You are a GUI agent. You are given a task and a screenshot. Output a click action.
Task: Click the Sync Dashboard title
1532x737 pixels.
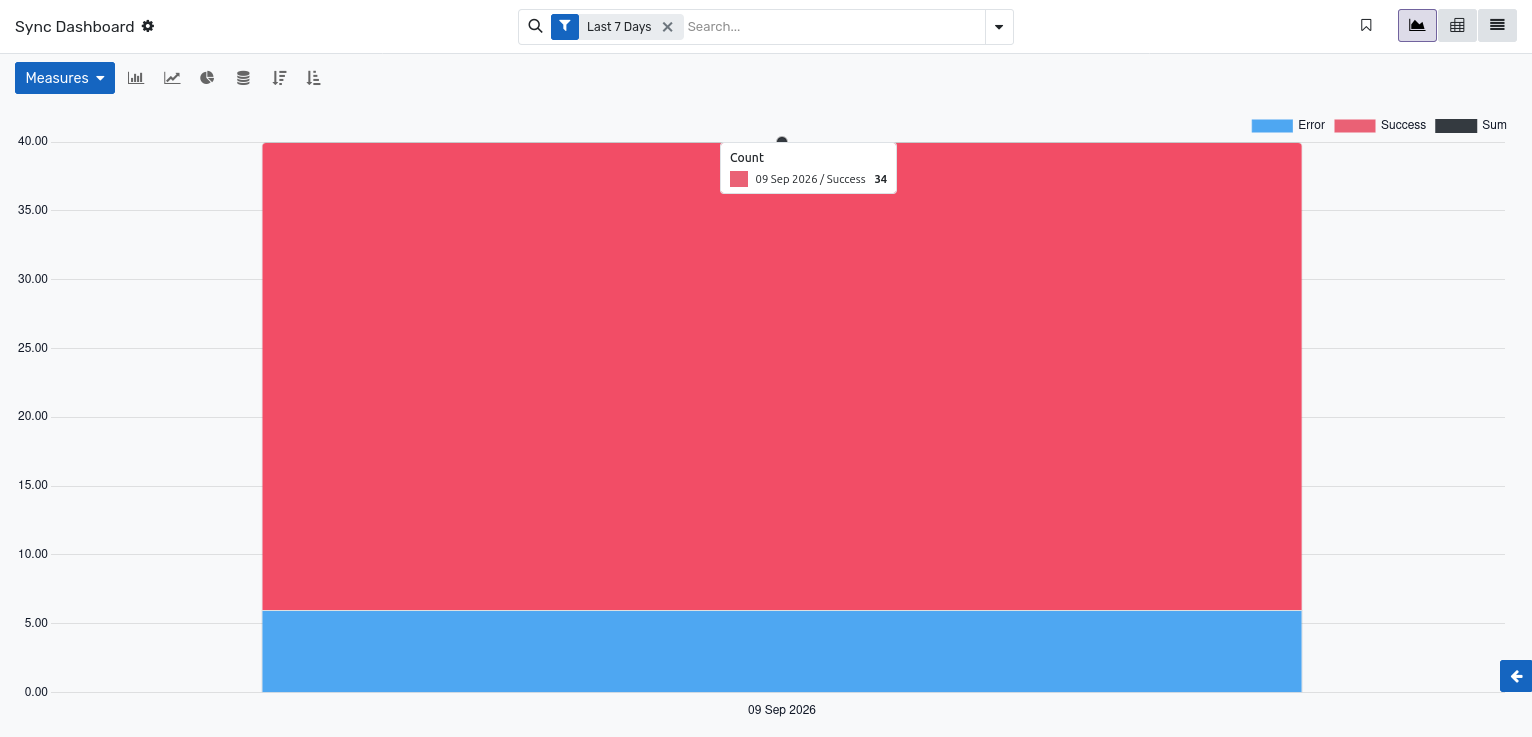[74, 27]
